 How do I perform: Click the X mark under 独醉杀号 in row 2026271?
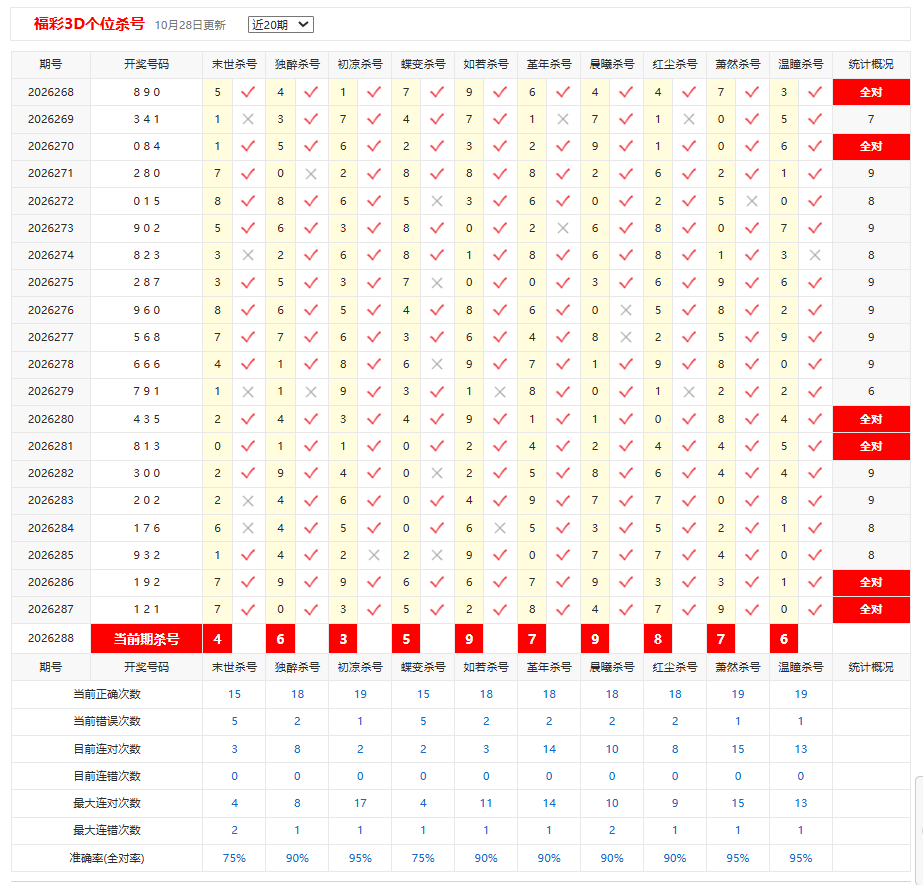(x=311, y=174)
